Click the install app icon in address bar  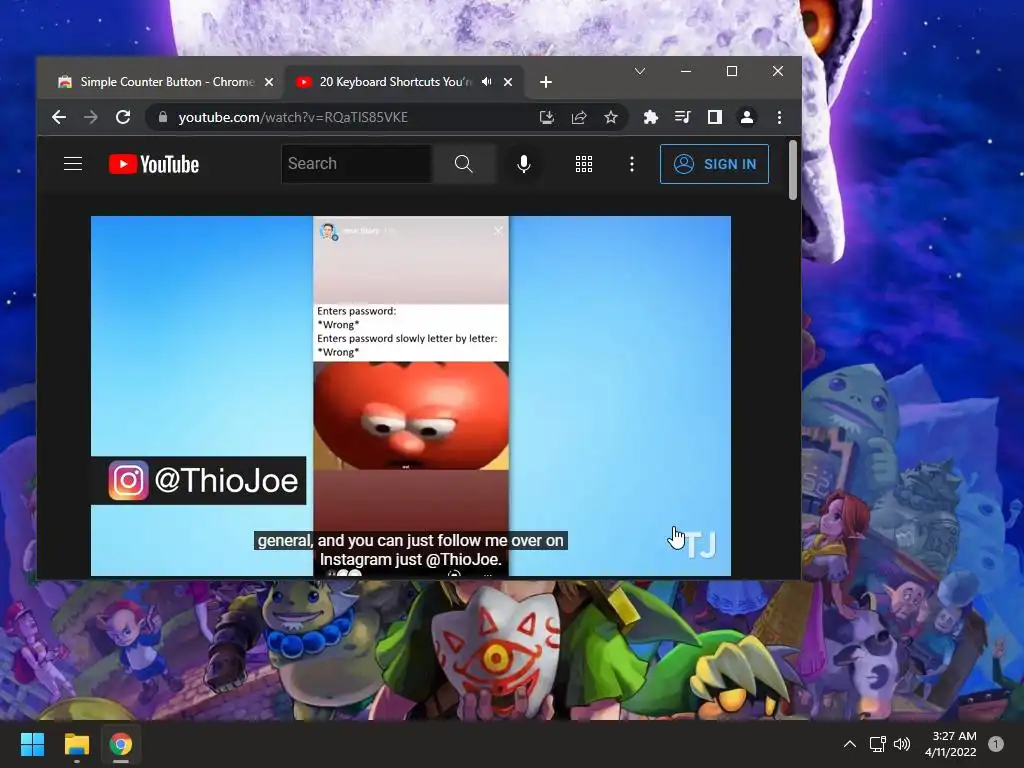coord(547,117)
